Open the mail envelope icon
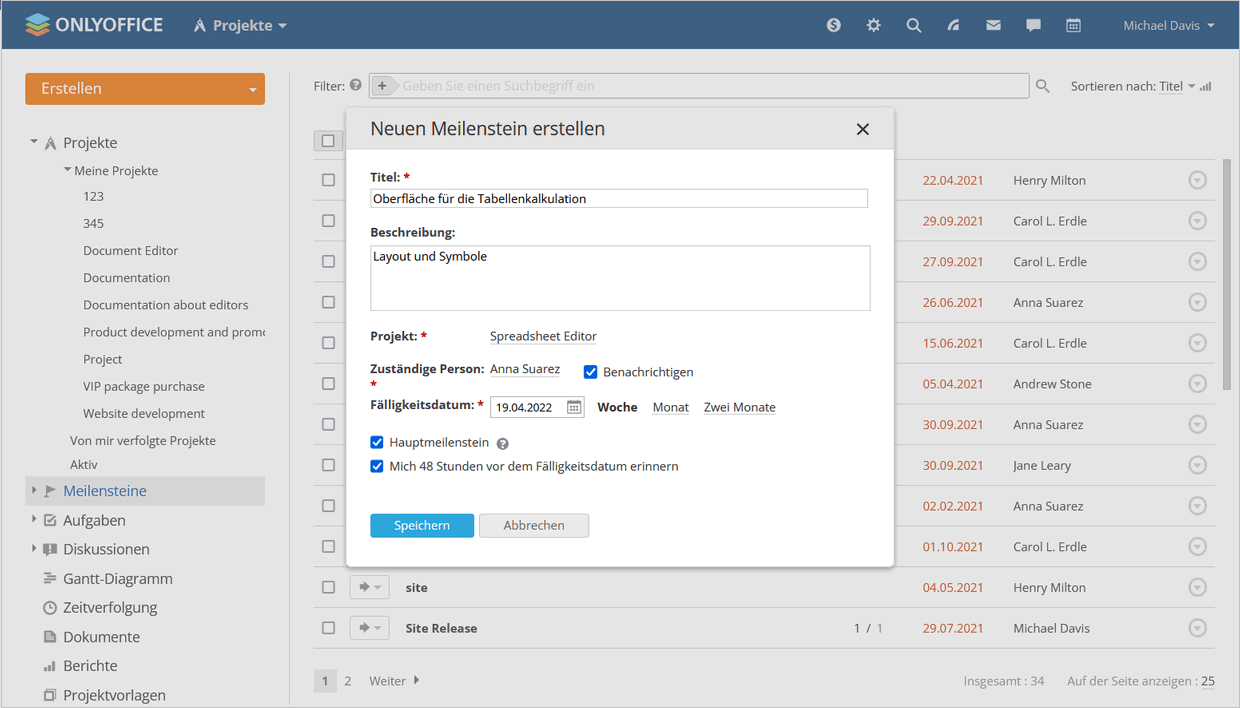The width and height of the screenshot is (1240, 708). point(993,25)
